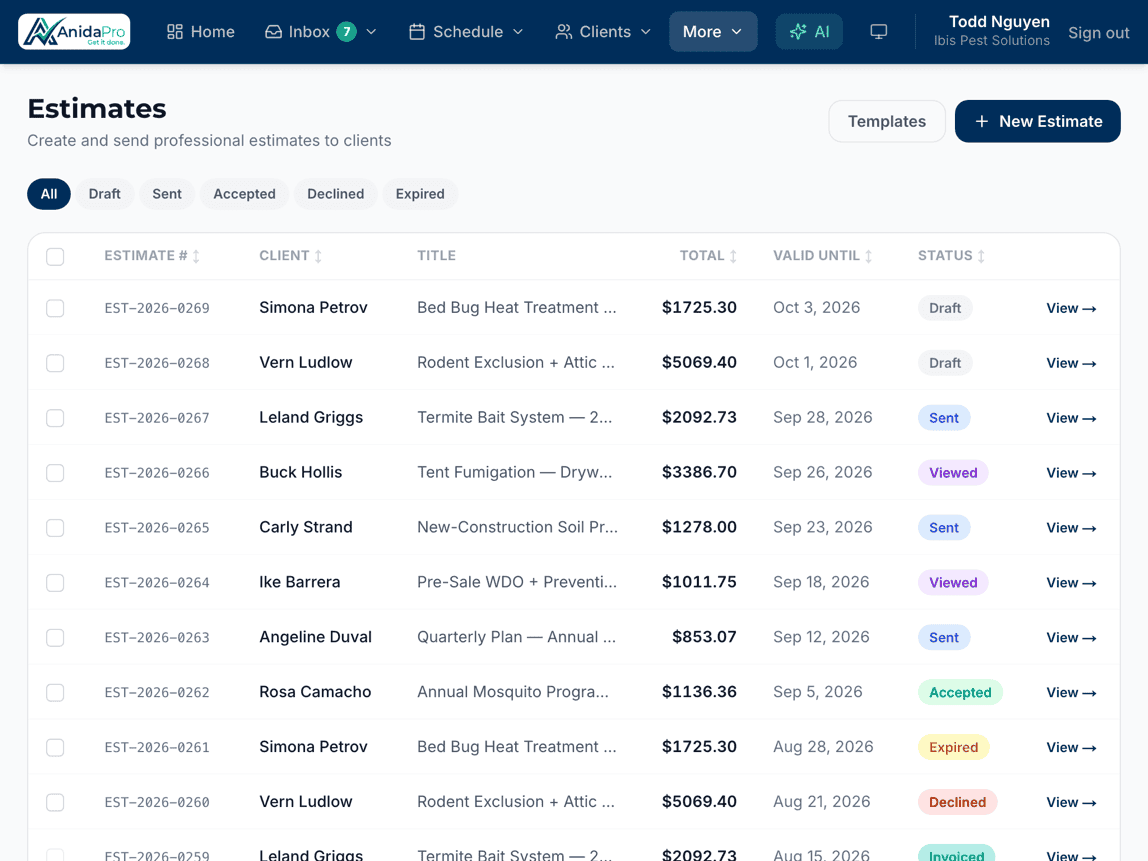Filter estimates by Declined tab
This screenshot has height=861, width=1148.
click(x=335, y=194)
